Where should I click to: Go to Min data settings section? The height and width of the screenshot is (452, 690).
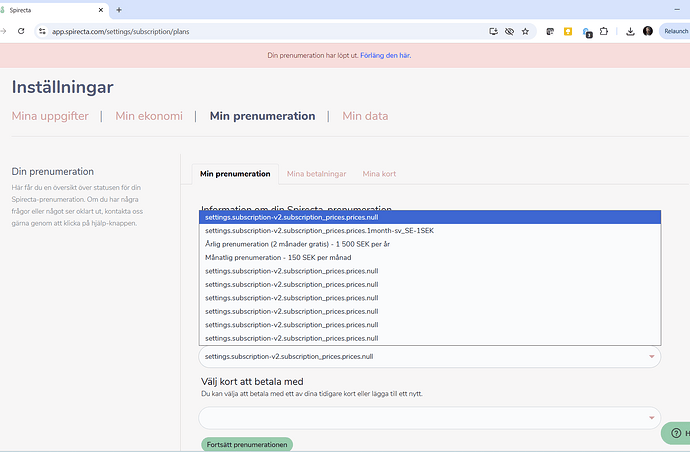click(x=365, y=116)
